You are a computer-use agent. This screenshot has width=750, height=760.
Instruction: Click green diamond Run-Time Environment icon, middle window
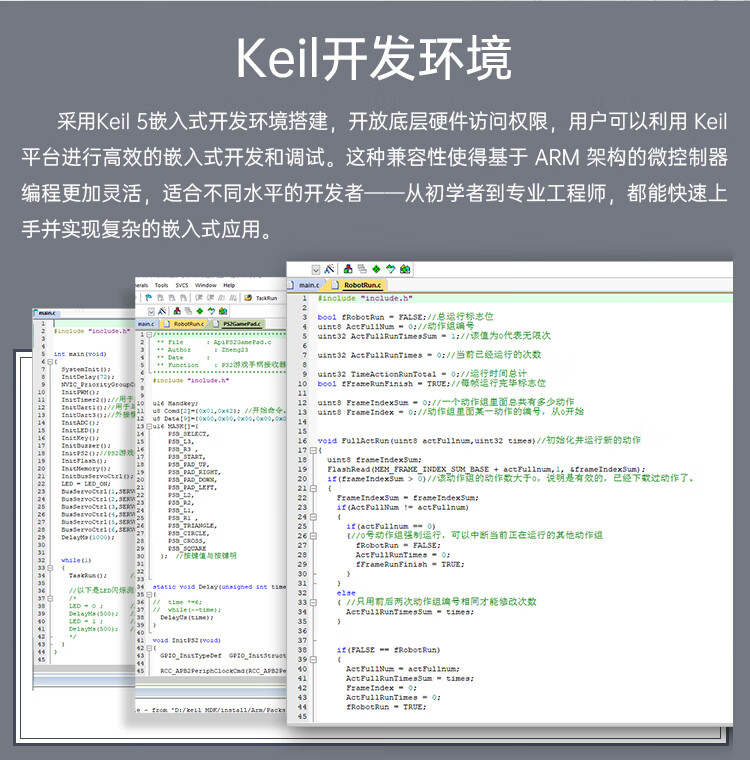pyautogui.click(x=200, y=311)
